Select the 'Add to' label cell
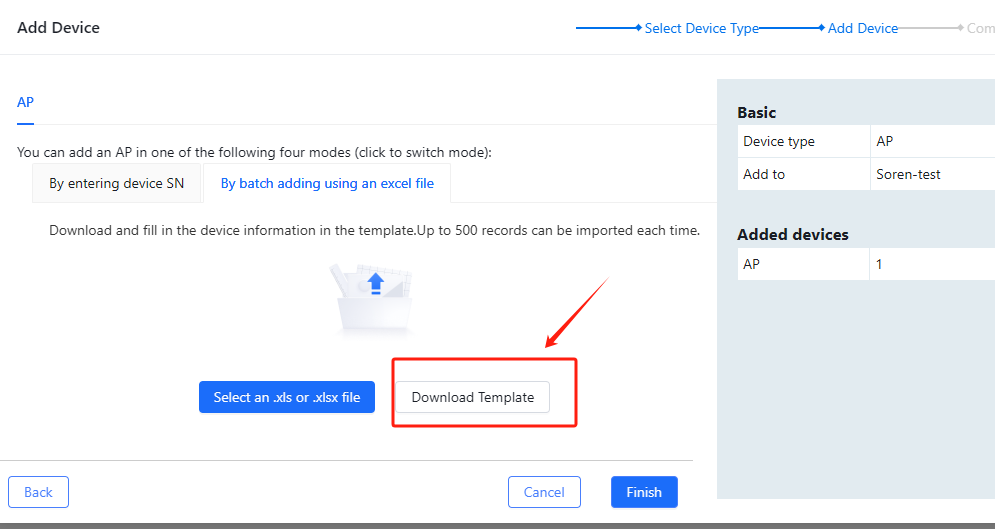995x529 pixels. point(764,174)
